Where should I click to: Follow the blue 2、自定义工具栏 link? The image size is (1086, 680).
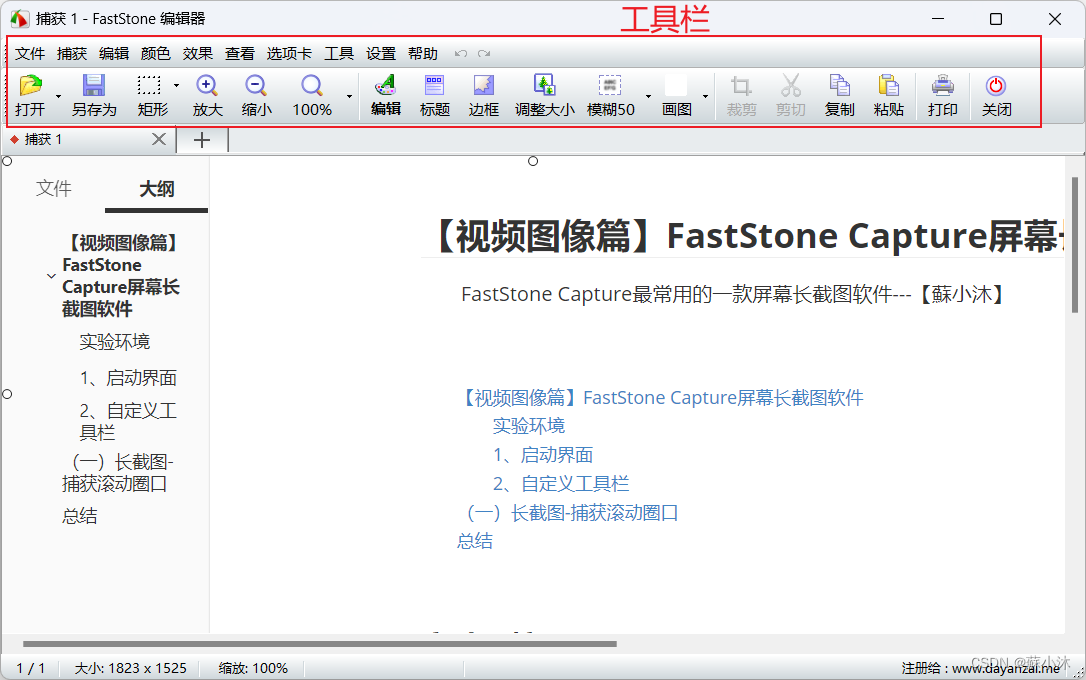click(561, 483)
